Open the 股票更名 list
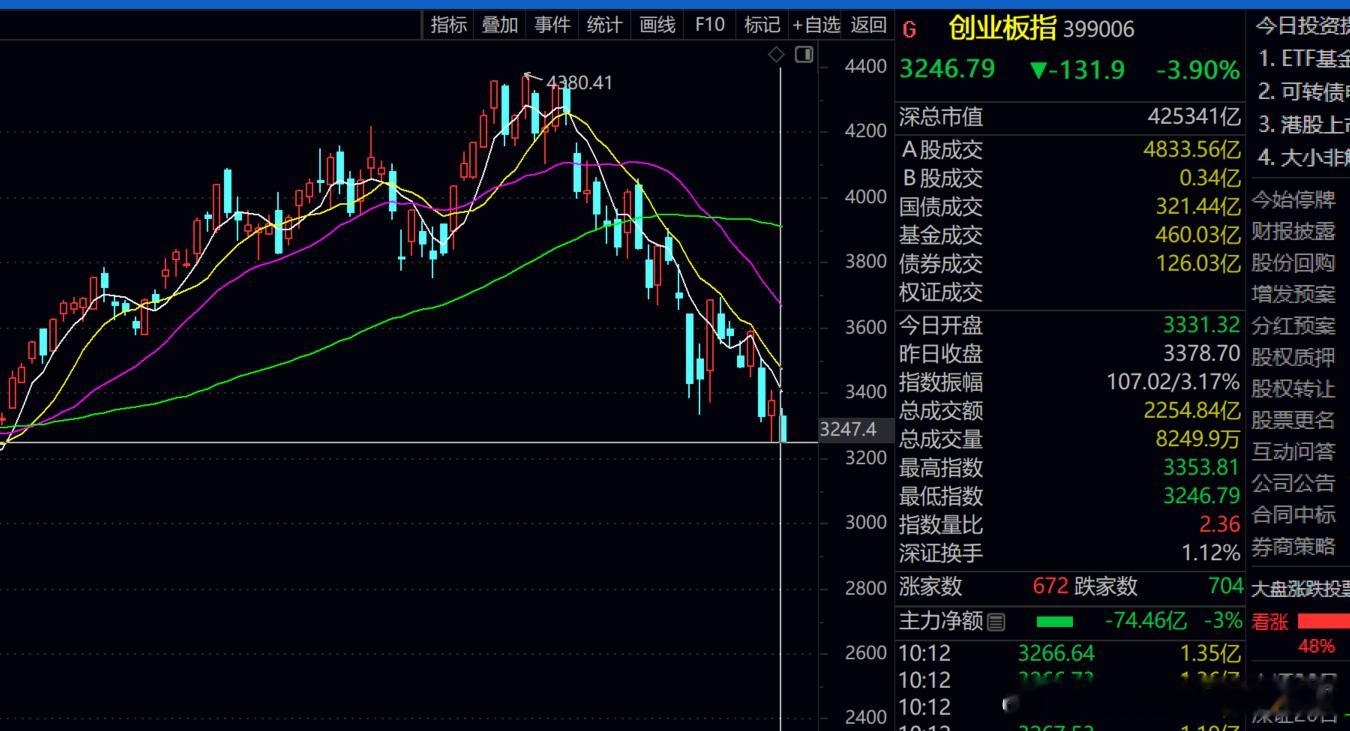1350x731 pixels. (x=1294, y=420)
